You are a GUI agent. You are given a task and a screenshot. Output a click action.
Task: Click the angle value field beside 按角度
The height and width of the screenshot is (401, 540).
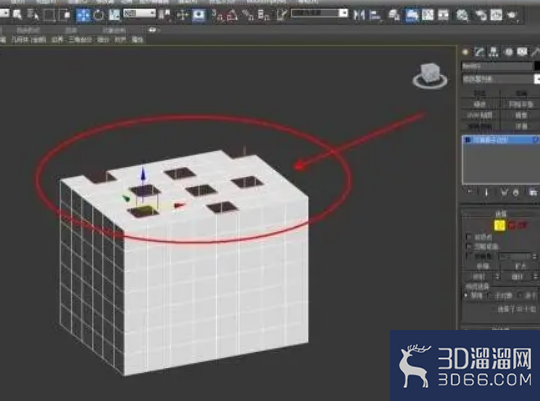coord(516,257)
